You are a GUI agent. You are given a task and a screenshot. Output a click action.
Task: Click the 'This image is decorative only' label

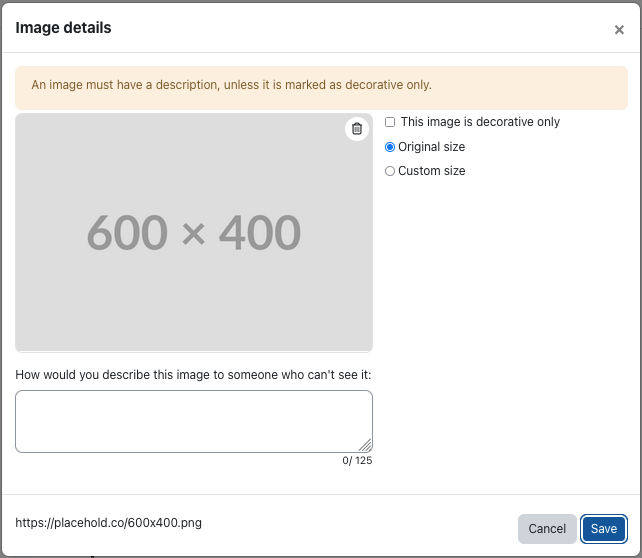480,122
